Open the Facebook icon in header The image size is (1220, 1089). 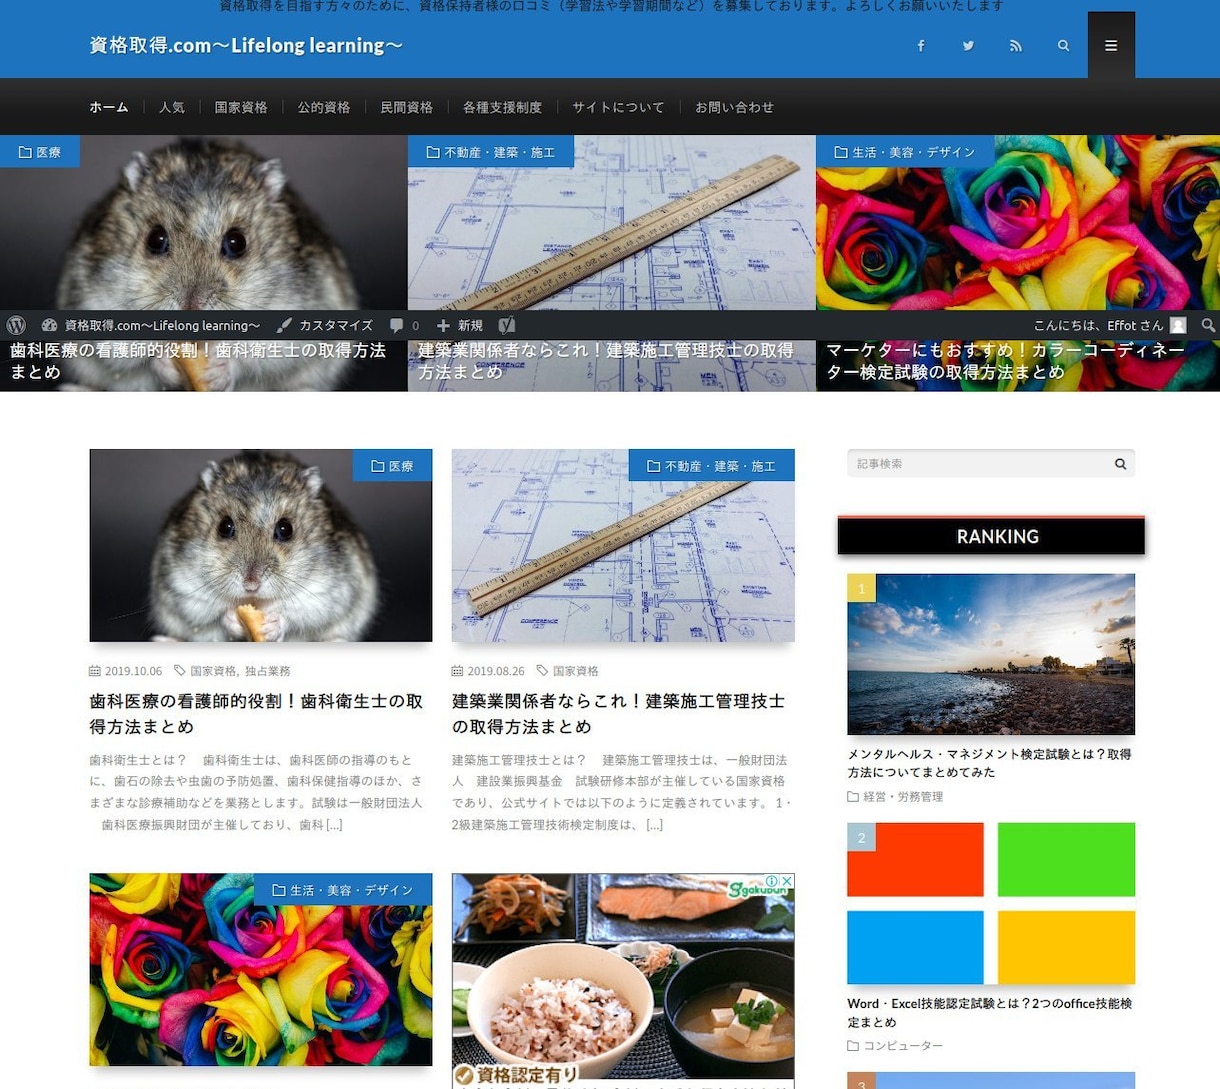pos(921,46)
